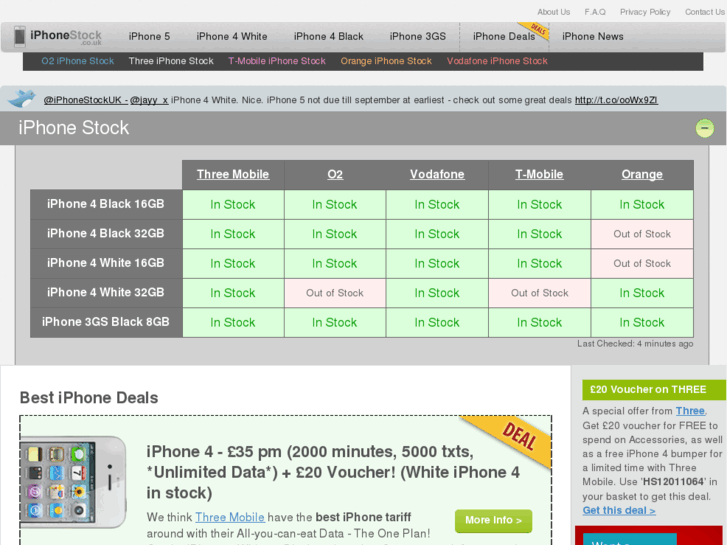Image resolution: width=727 pixels, height=545 pixels.
Task: Click T-Mobile Out of Stock for iPhone 4 White 32GB
Action: [x=540, y=293]
